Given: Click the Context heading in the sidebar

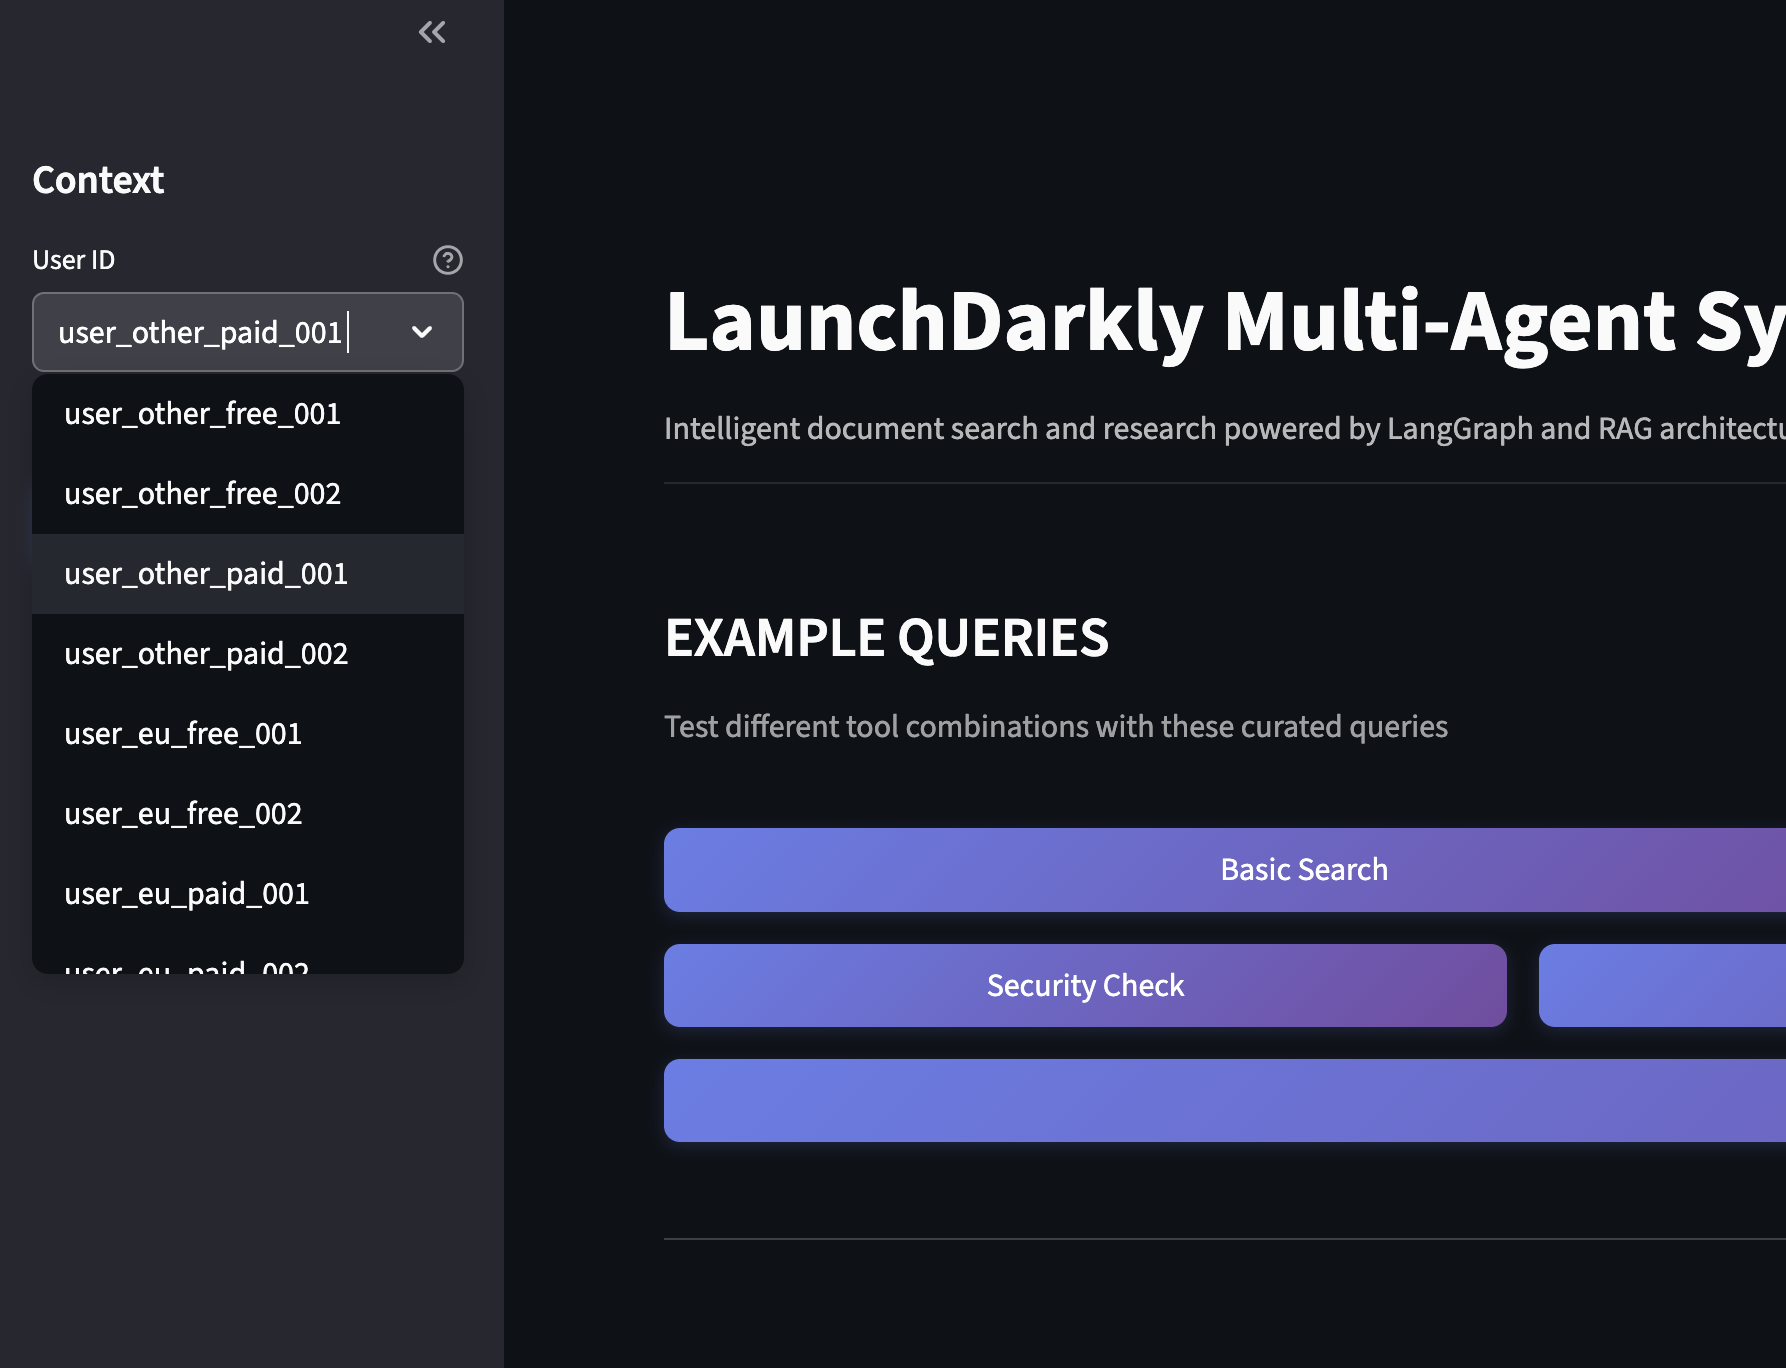Looking at the screenshot, I should [98, 180].
